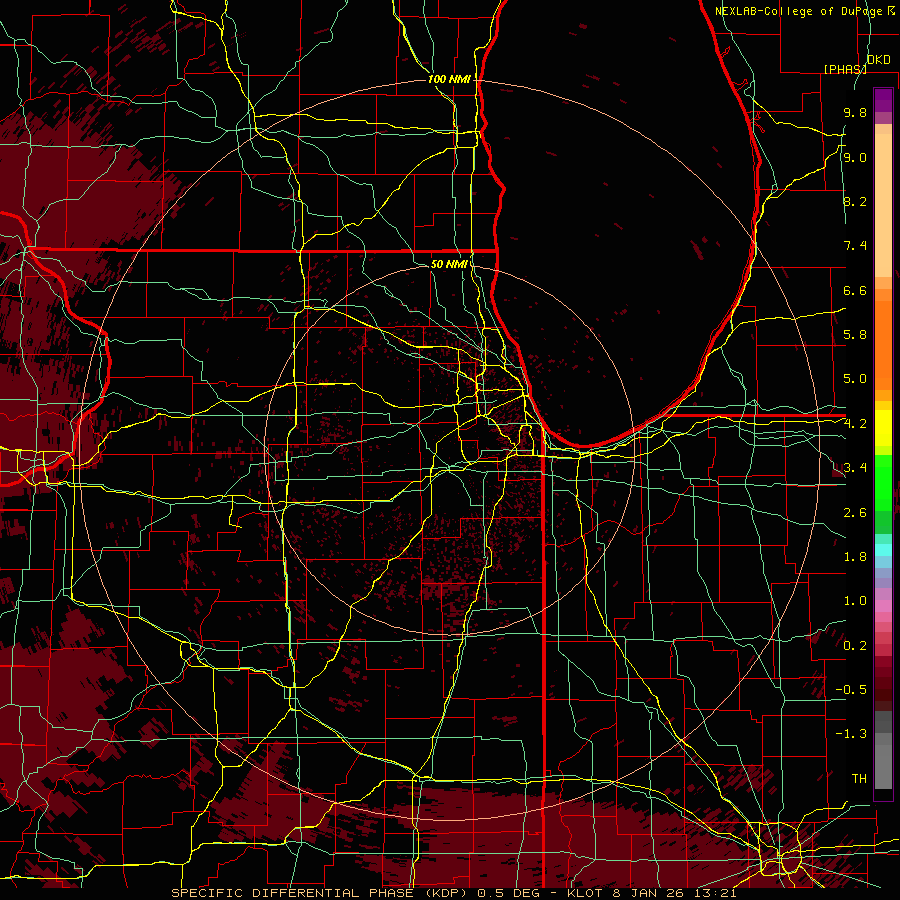The width and height of the screenshot is (900, 900).
Task: Click the 5.0 legend value
Action: click(x=855, y=379)
